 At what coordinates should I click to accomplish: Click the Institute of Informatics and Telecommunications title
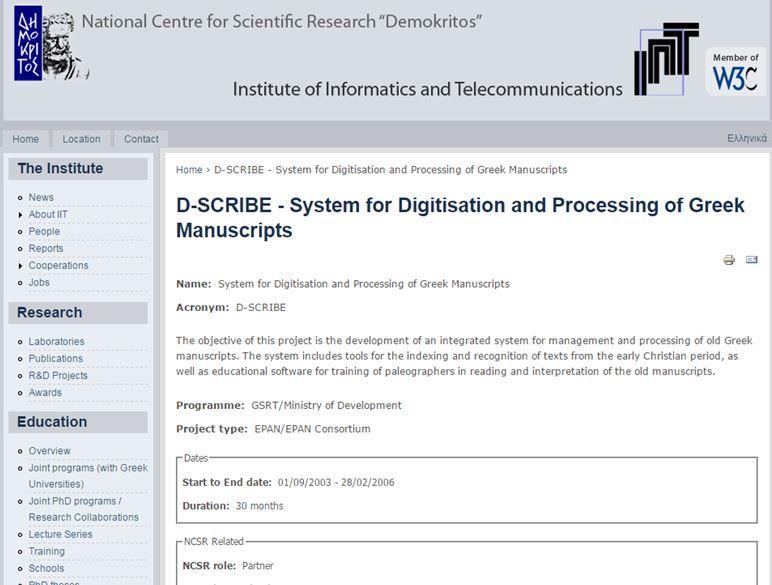coord(427,89)
